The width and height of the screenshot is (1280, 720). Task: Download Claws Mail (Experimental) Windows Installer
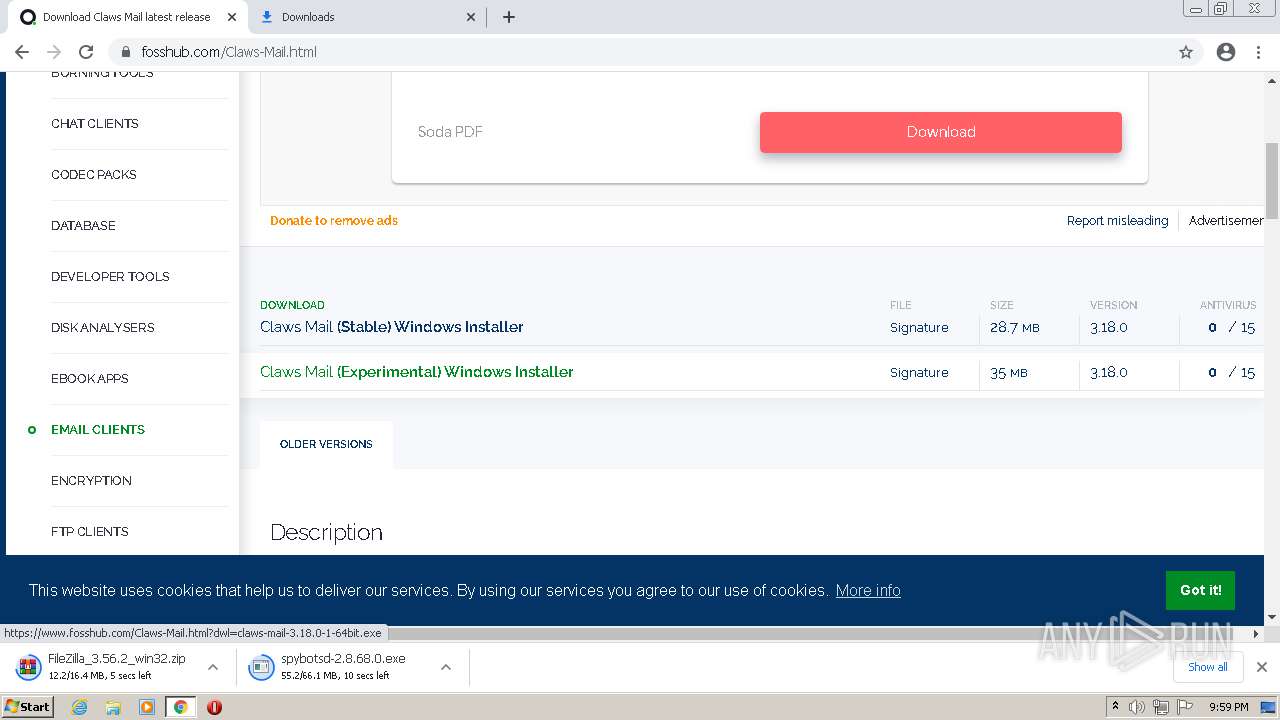click(x=417, y=372)
